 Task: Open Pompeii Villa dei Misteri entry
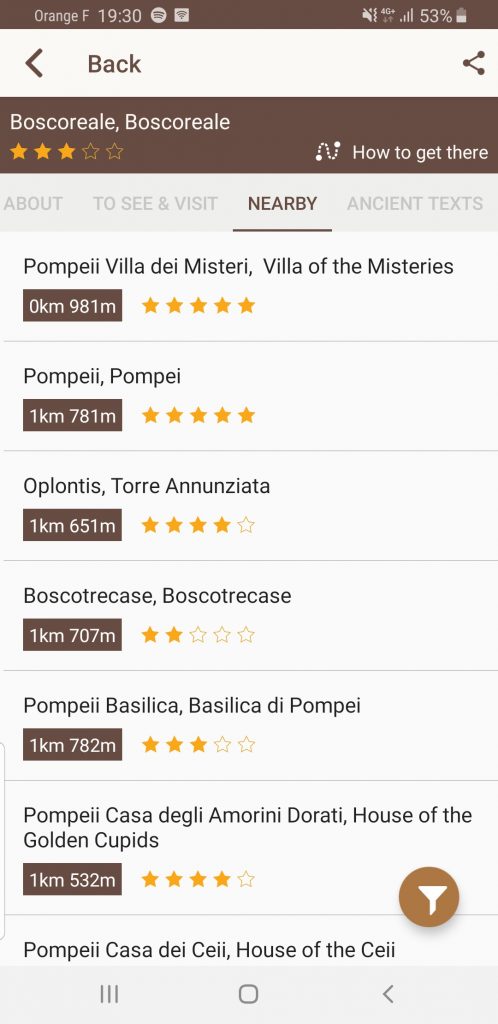249,286
